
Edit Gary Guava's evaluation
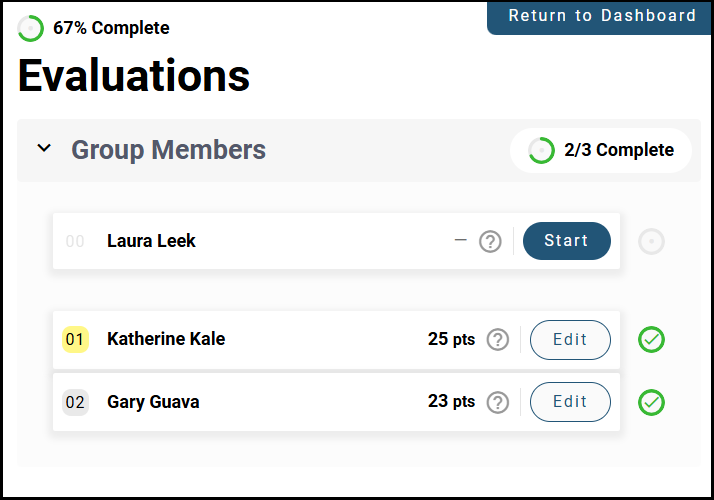coord(570,402)
